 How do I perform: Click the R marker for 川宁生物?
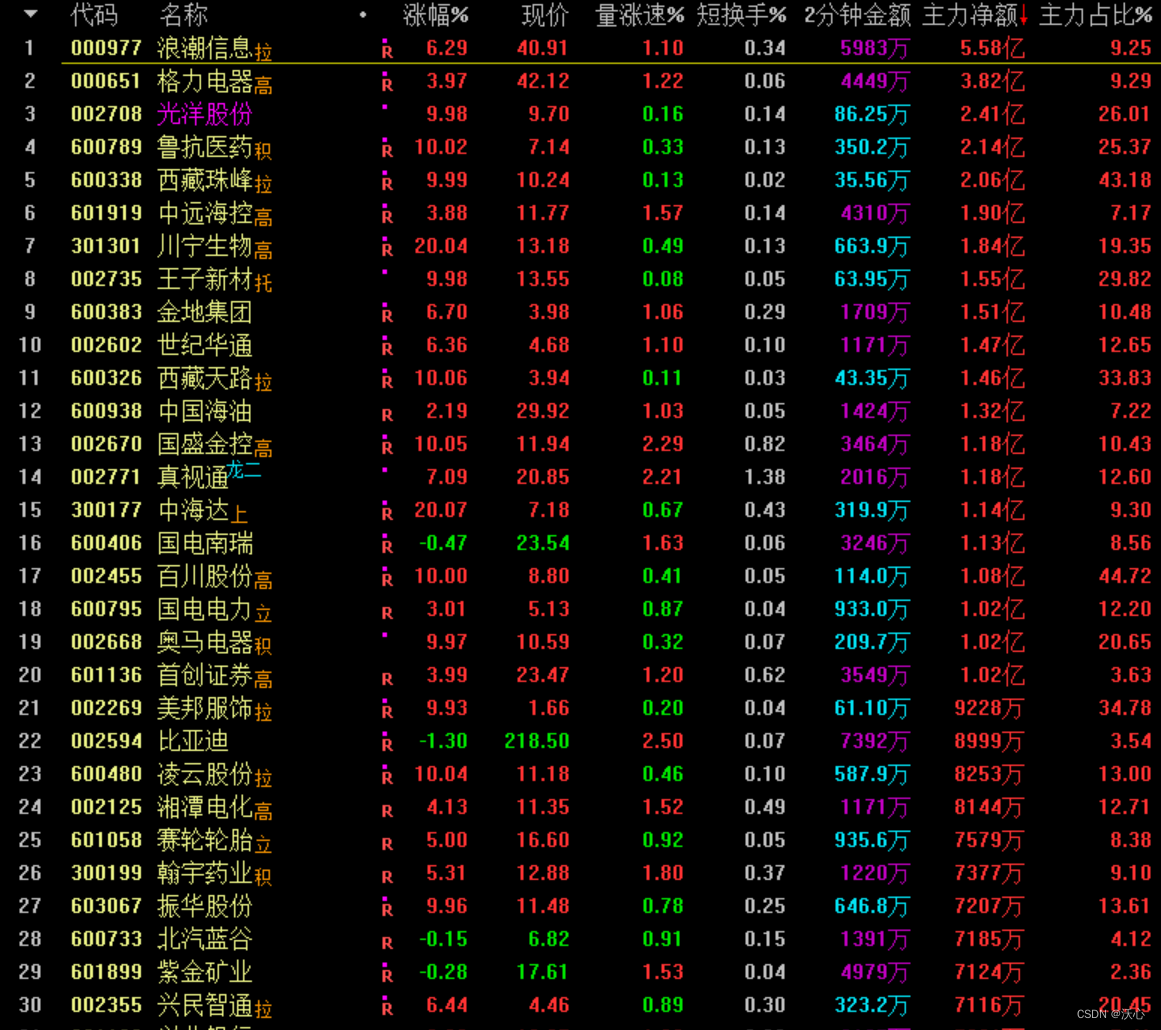pos(387,248)
